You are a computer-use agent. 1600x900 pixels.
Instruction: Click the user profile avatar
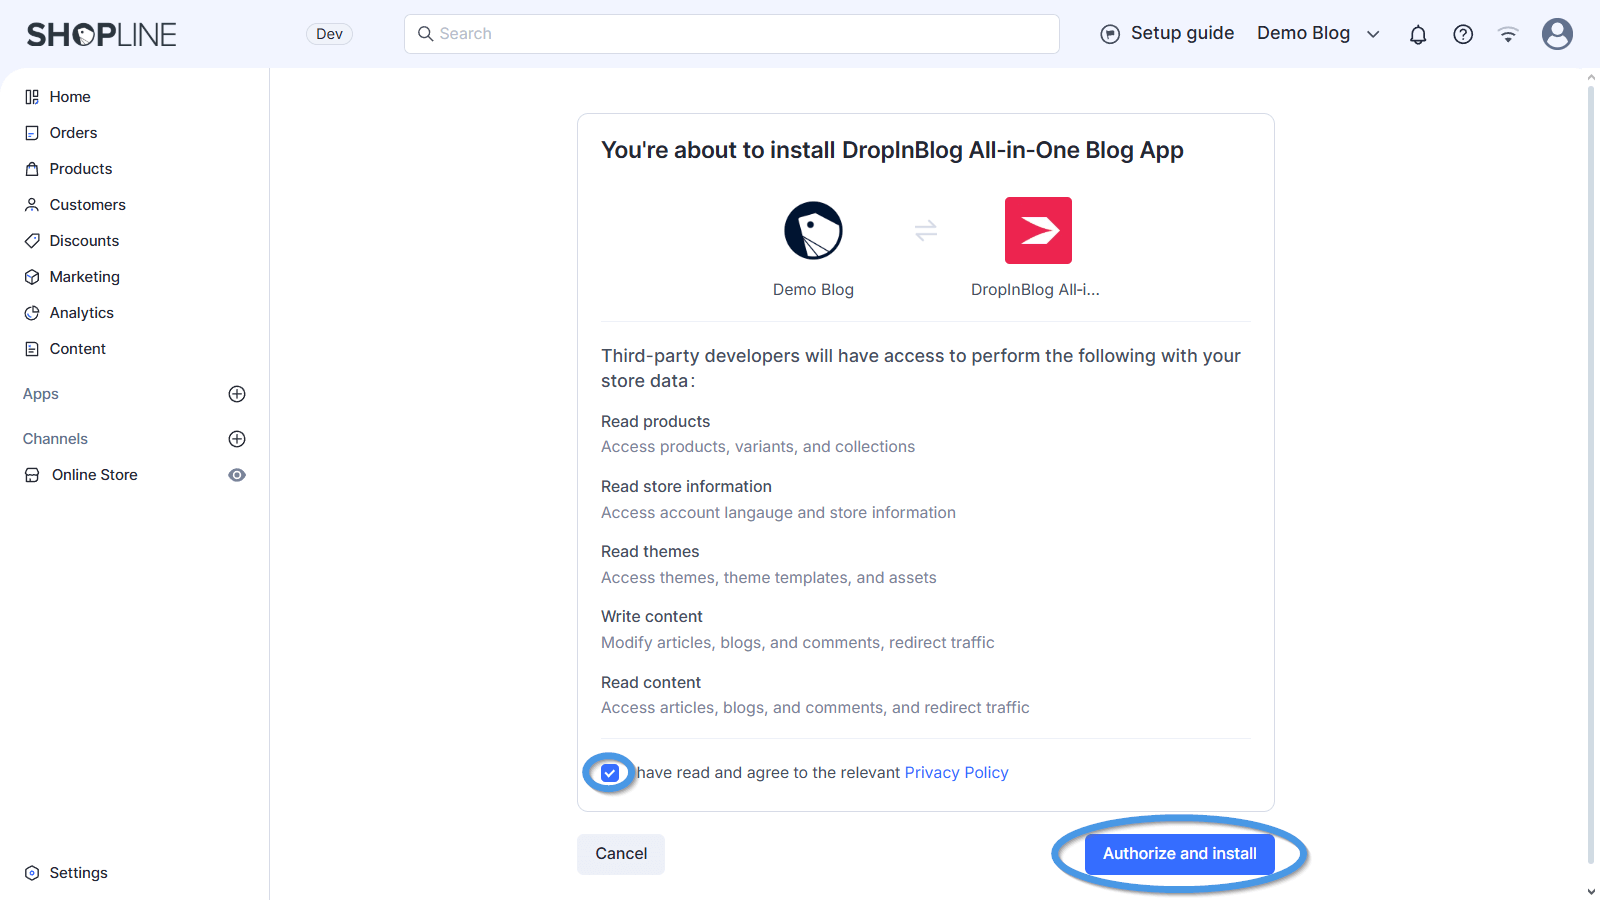(1557, 34)
